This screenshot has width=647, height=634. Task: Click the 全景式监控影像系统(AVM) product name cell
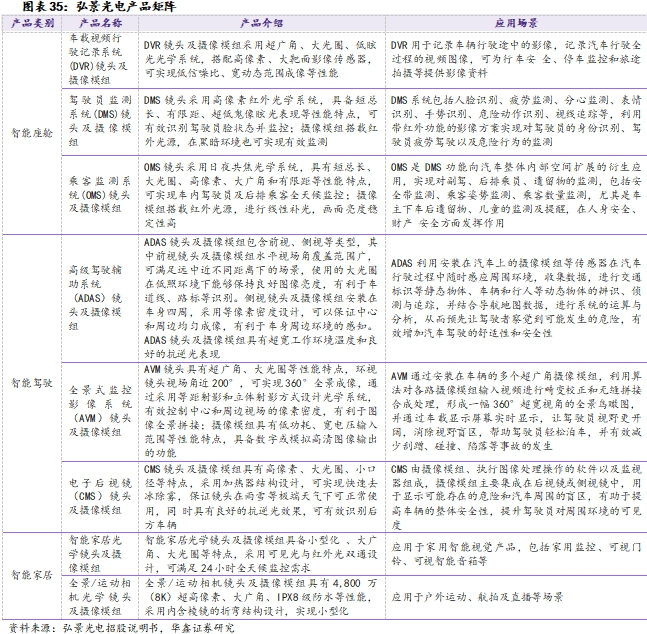[x=100, y=411]
